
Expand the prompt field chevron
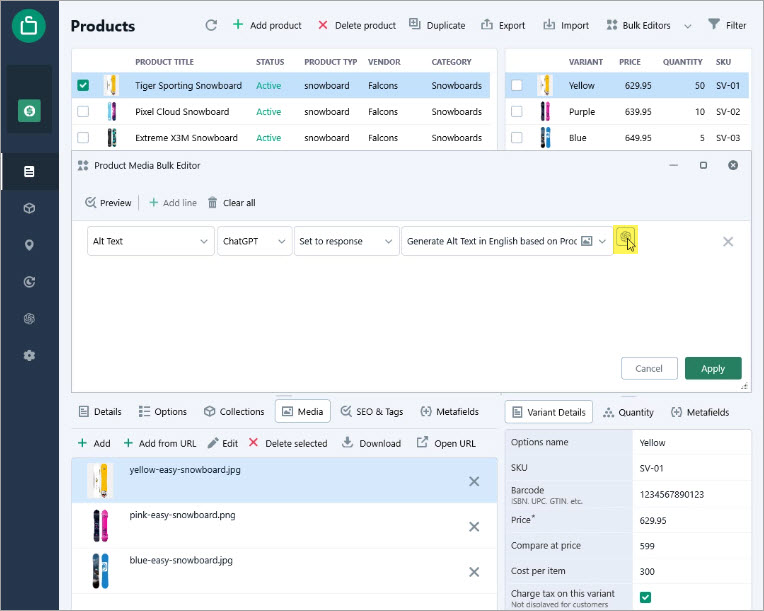coord(602,242)
